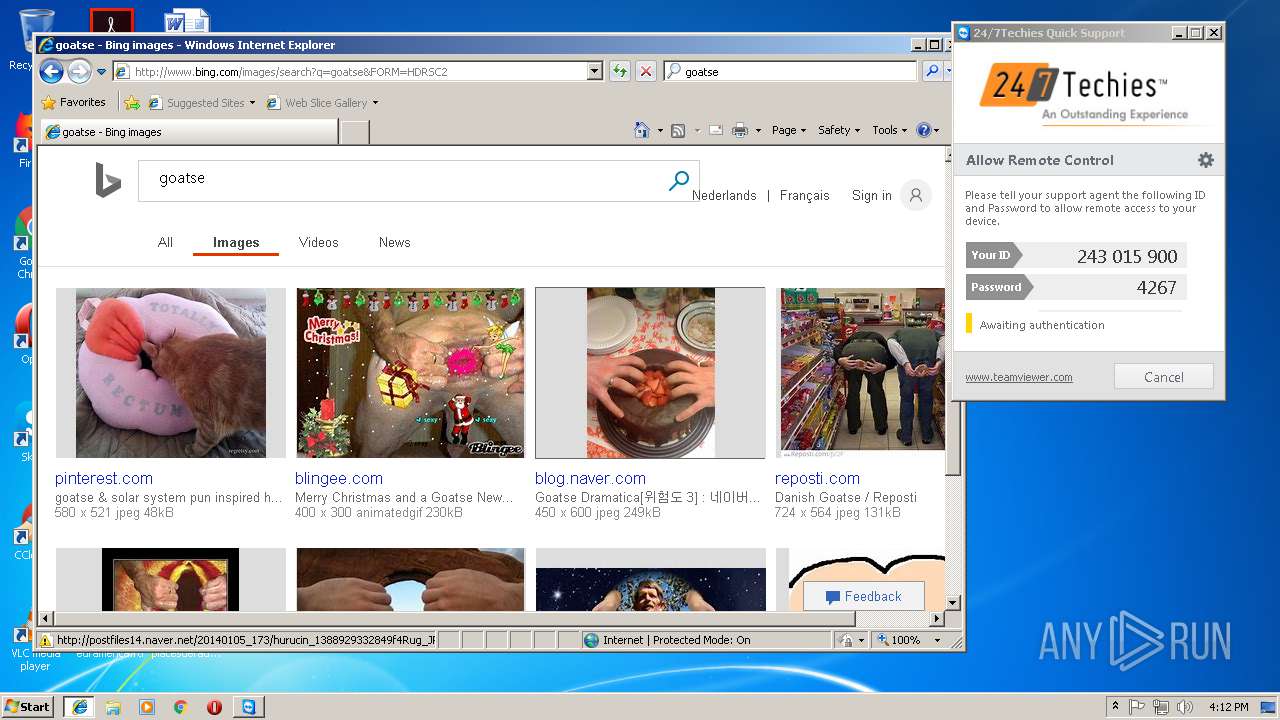Open the Home button dropdown arrow

click(660, 131)
